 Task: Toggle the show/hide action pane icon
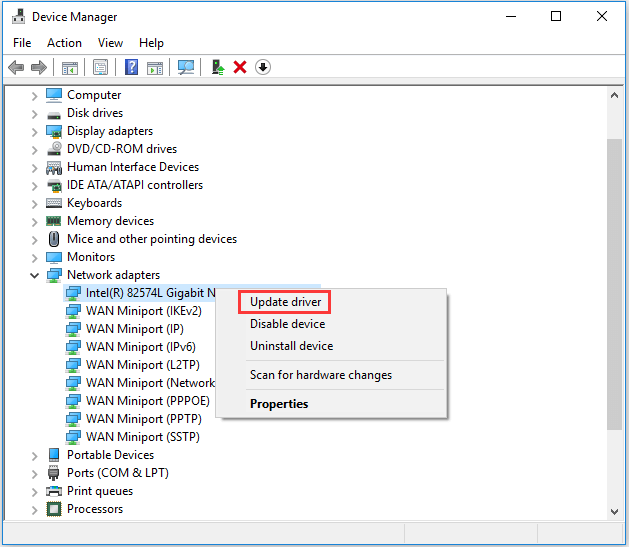(x=155, y=67)
